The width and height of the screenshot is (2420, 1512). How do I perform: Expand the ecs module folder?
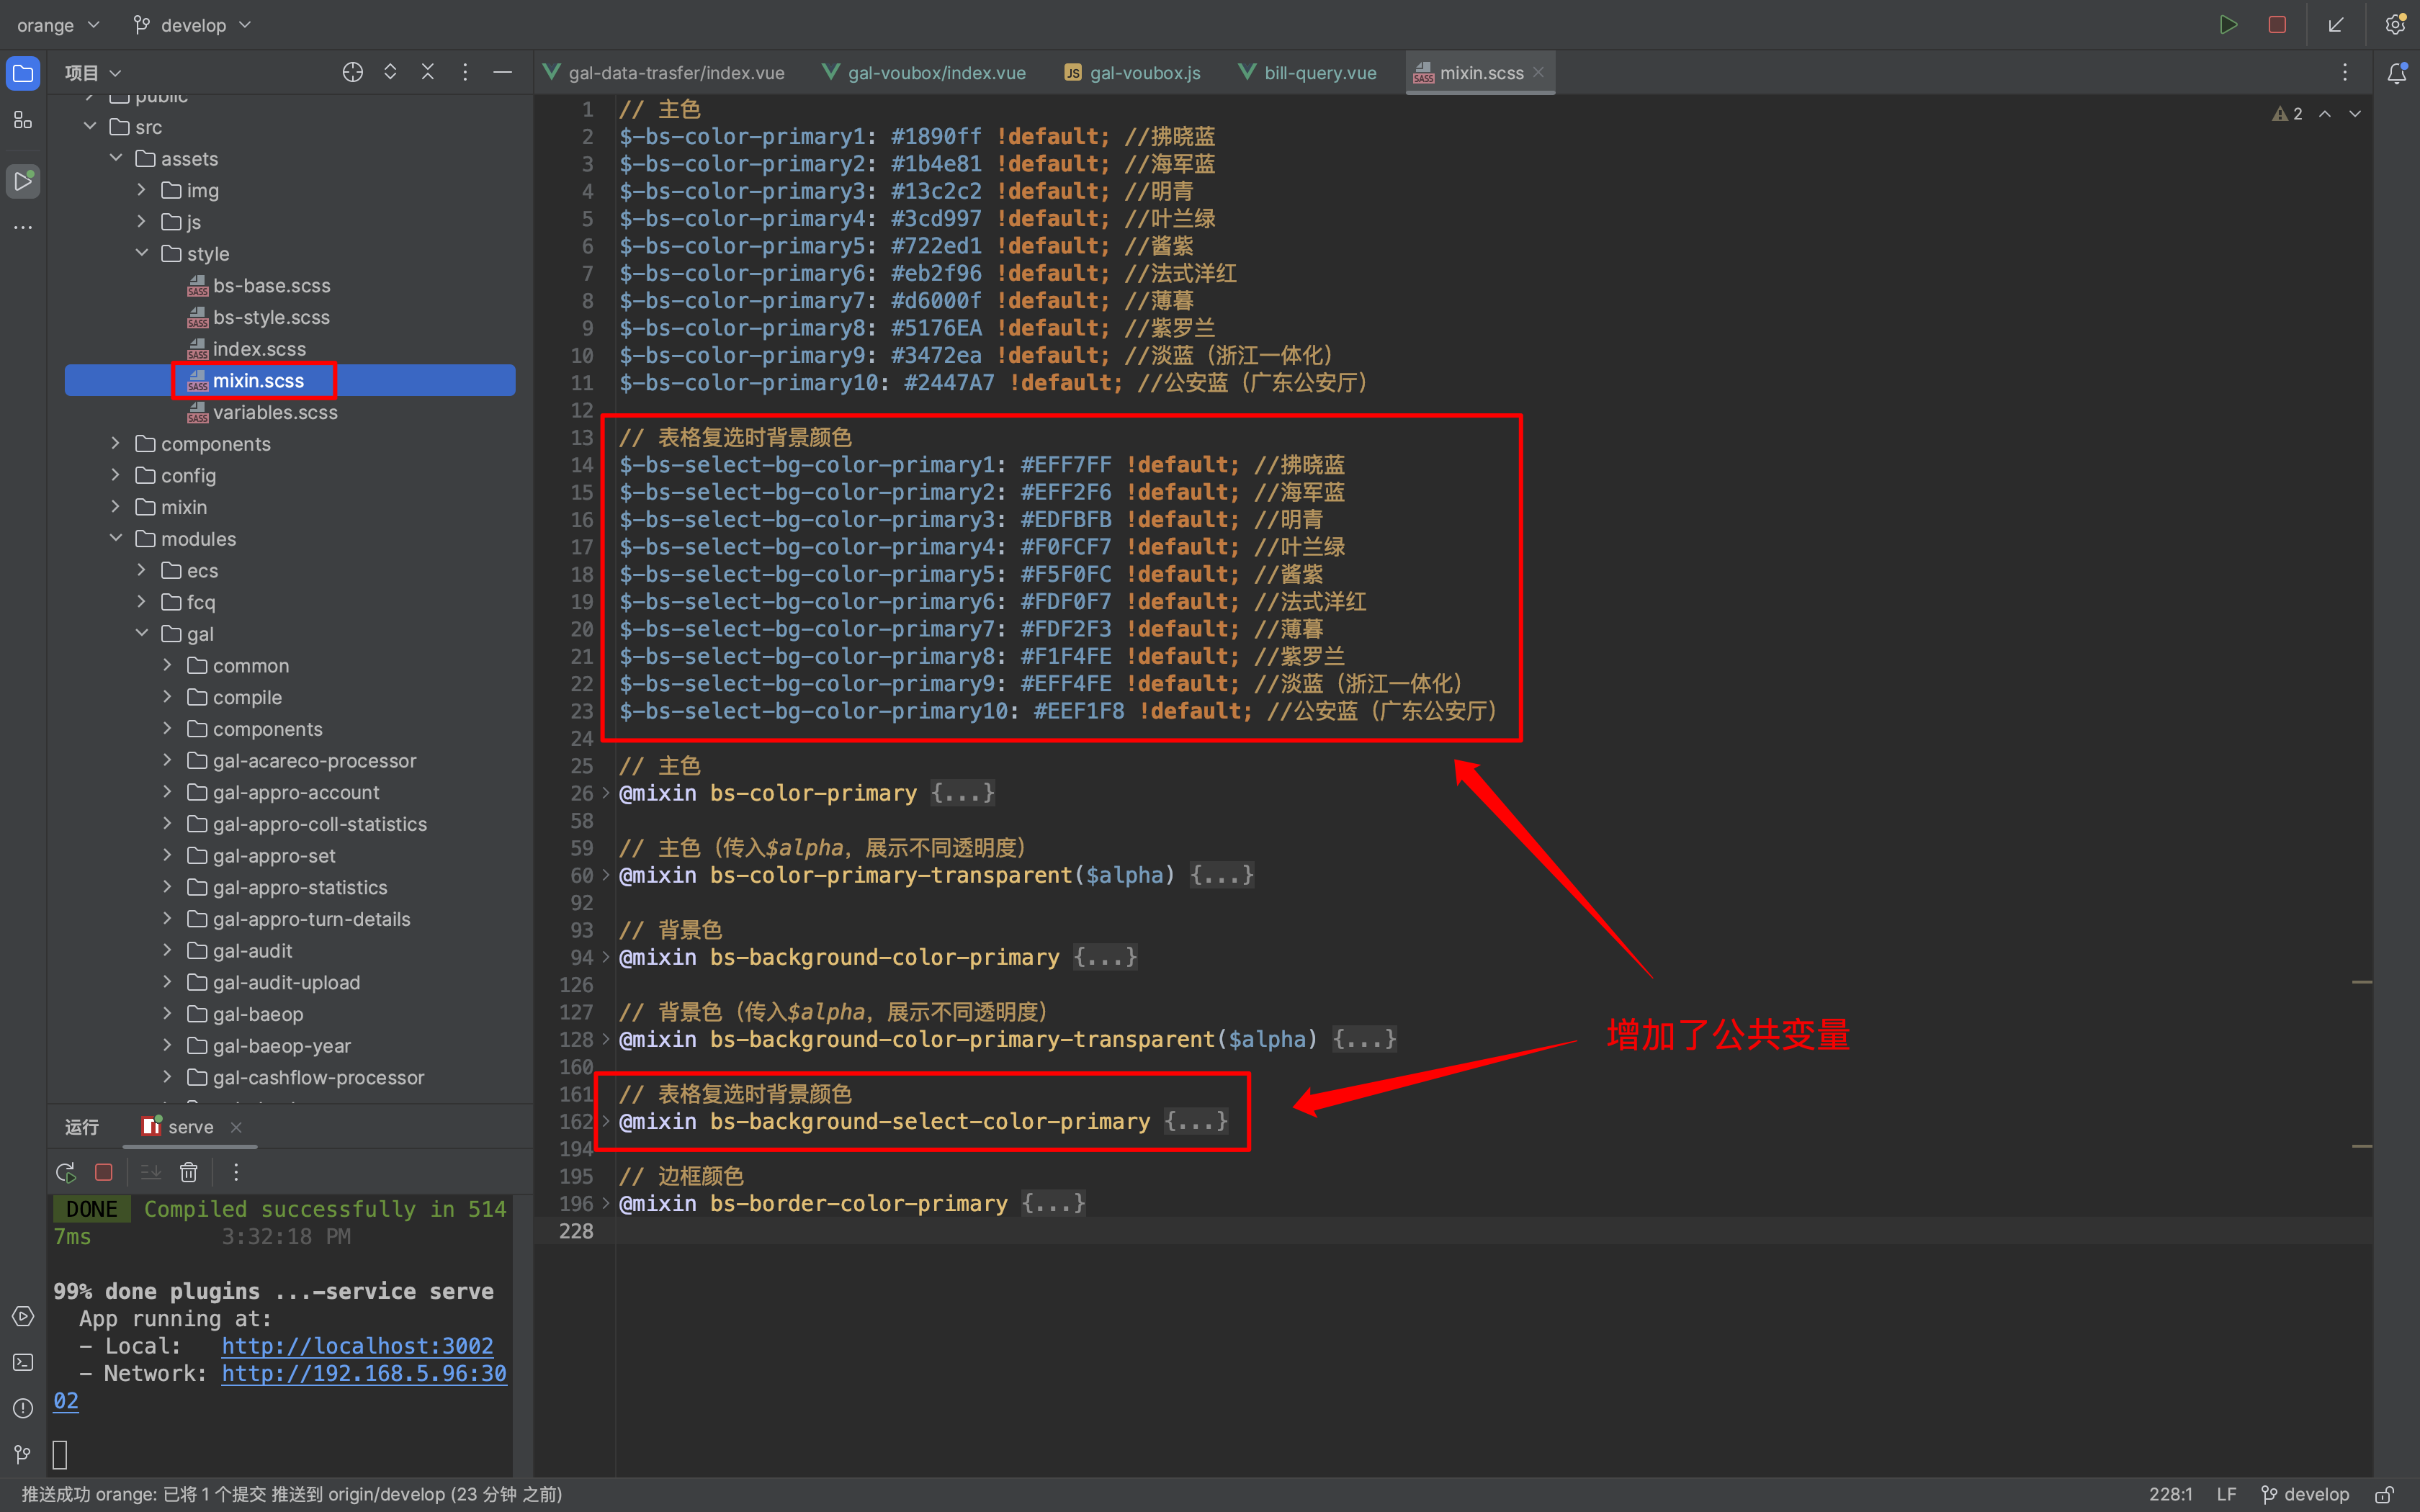pos(142,570)
